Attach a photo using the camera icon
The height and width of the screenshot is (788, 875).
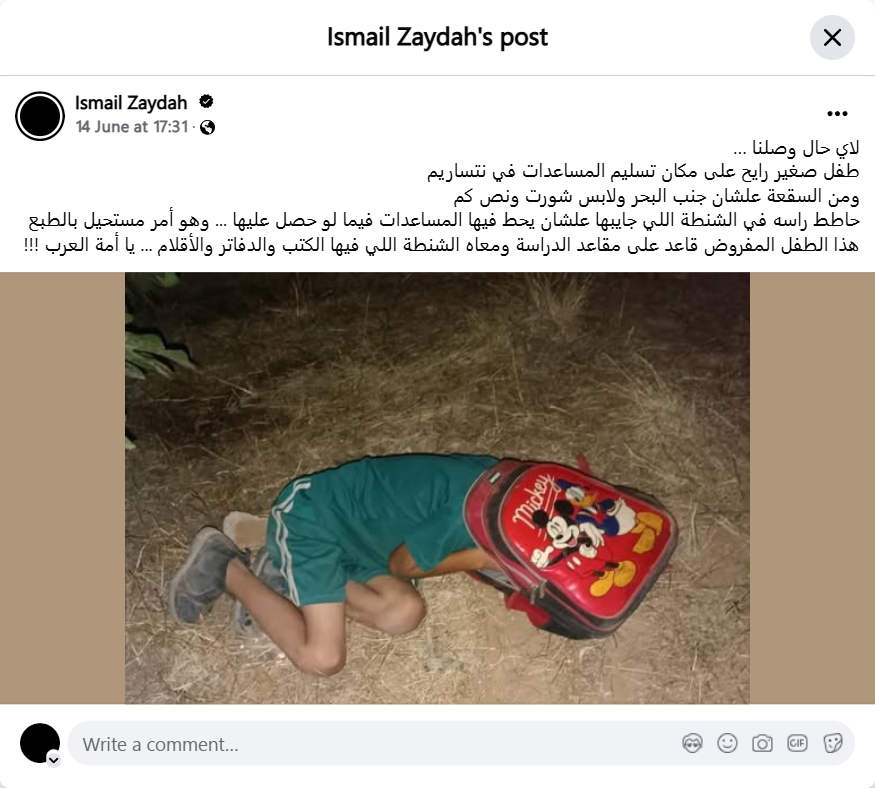pyautogui.click(x=762, y=743)
